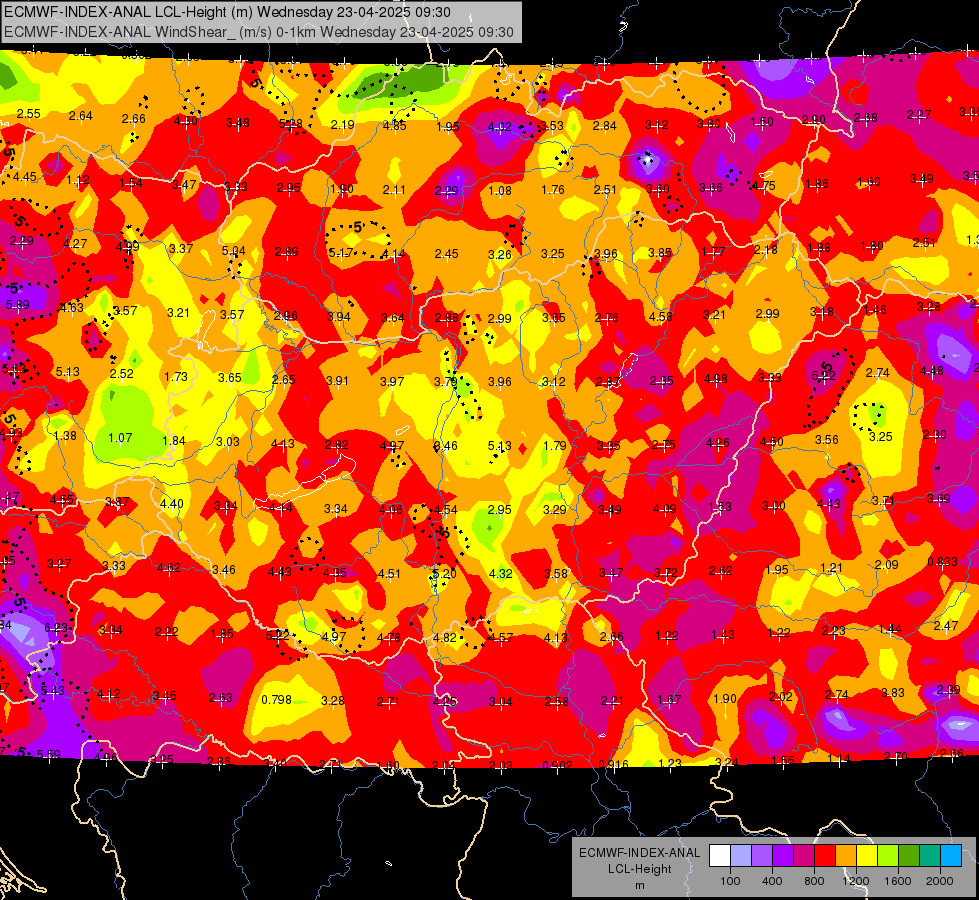The height and width of the screenshot is (900, 979).
Task: Click the wind shear value 4.32
Action: click(x=500, y=573)
